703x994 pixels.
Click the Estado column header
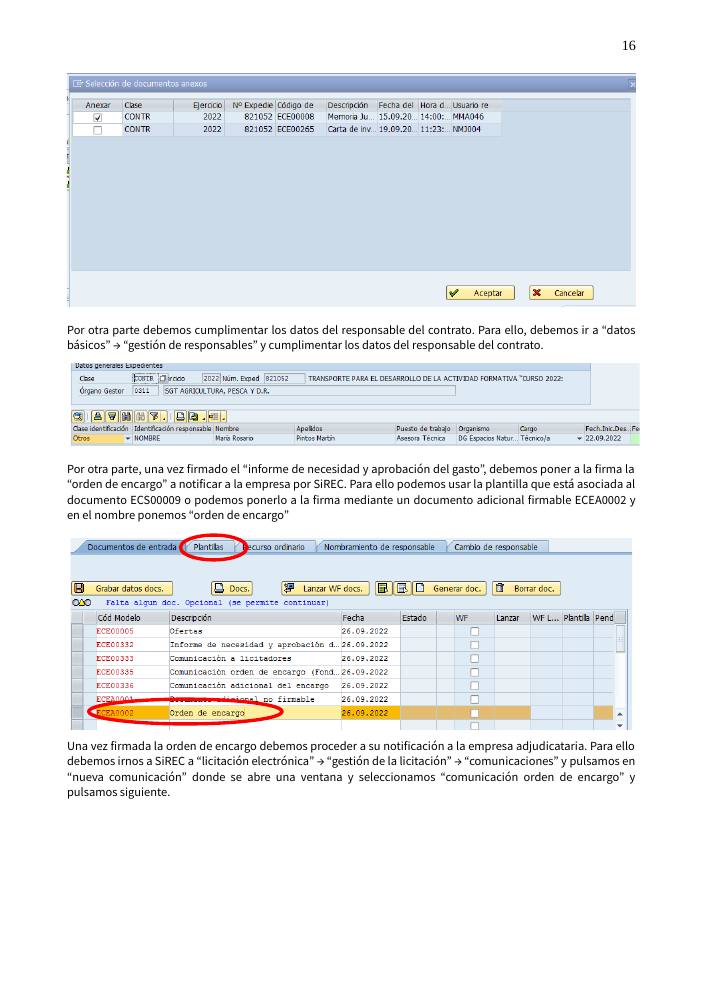pyautogui.click(x=418, y=617)
